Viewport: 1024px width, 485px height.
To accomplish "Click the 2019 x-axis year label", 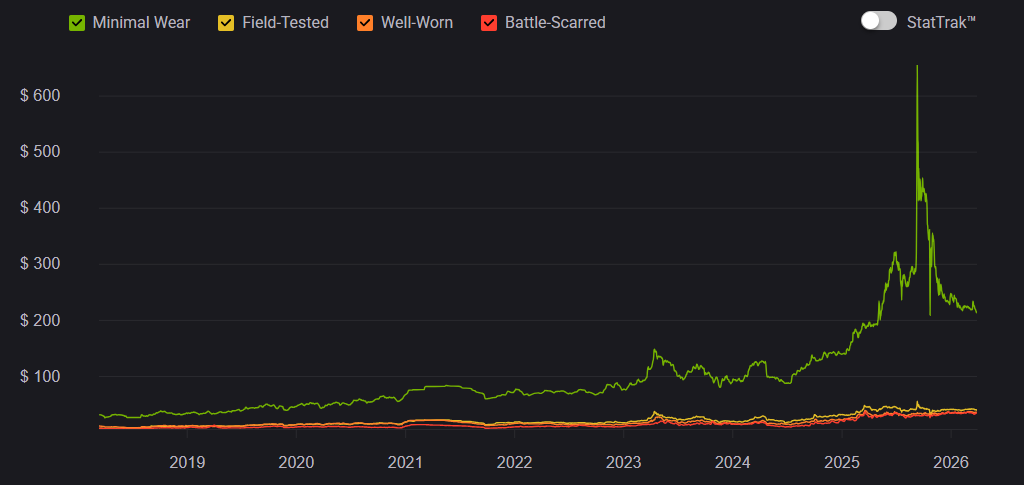I will pos(187,462).
